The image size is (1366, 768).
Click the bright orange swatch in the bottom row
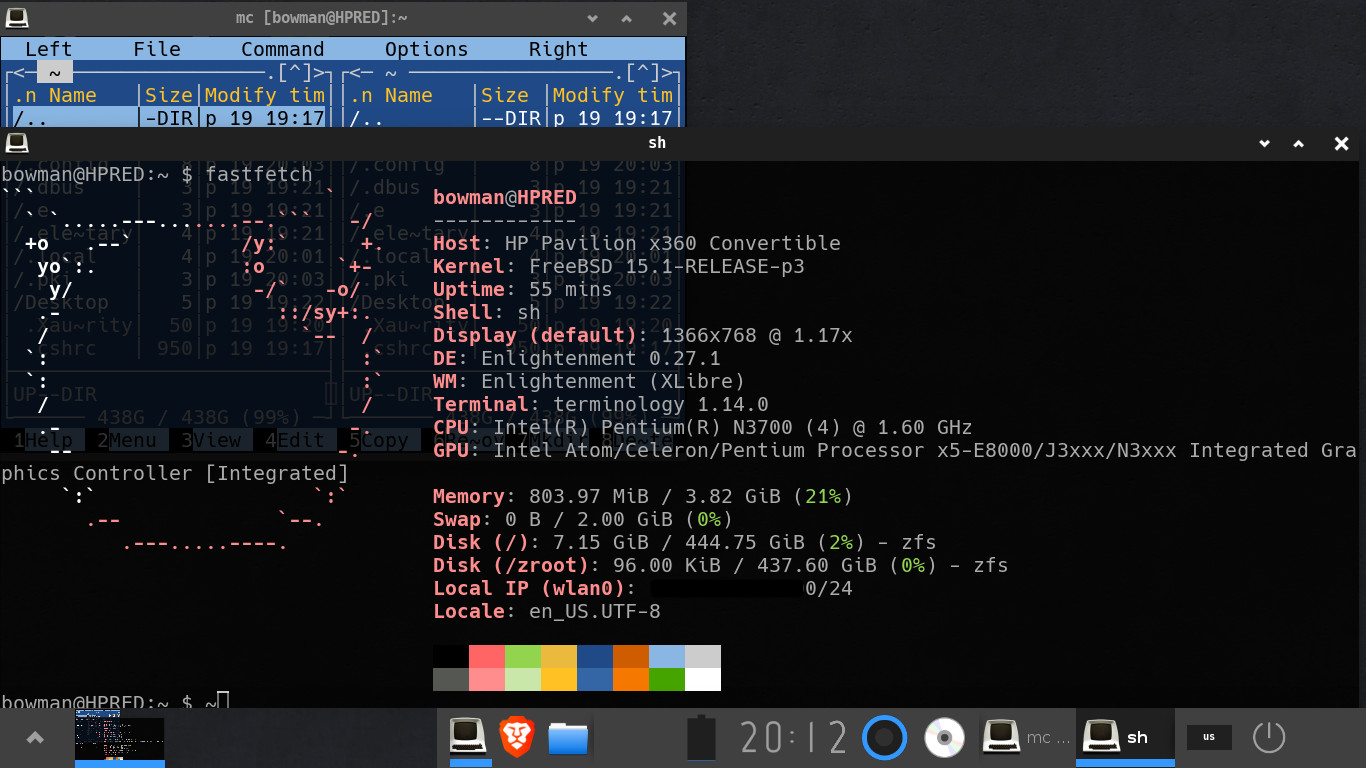click(x=631, y=679)
